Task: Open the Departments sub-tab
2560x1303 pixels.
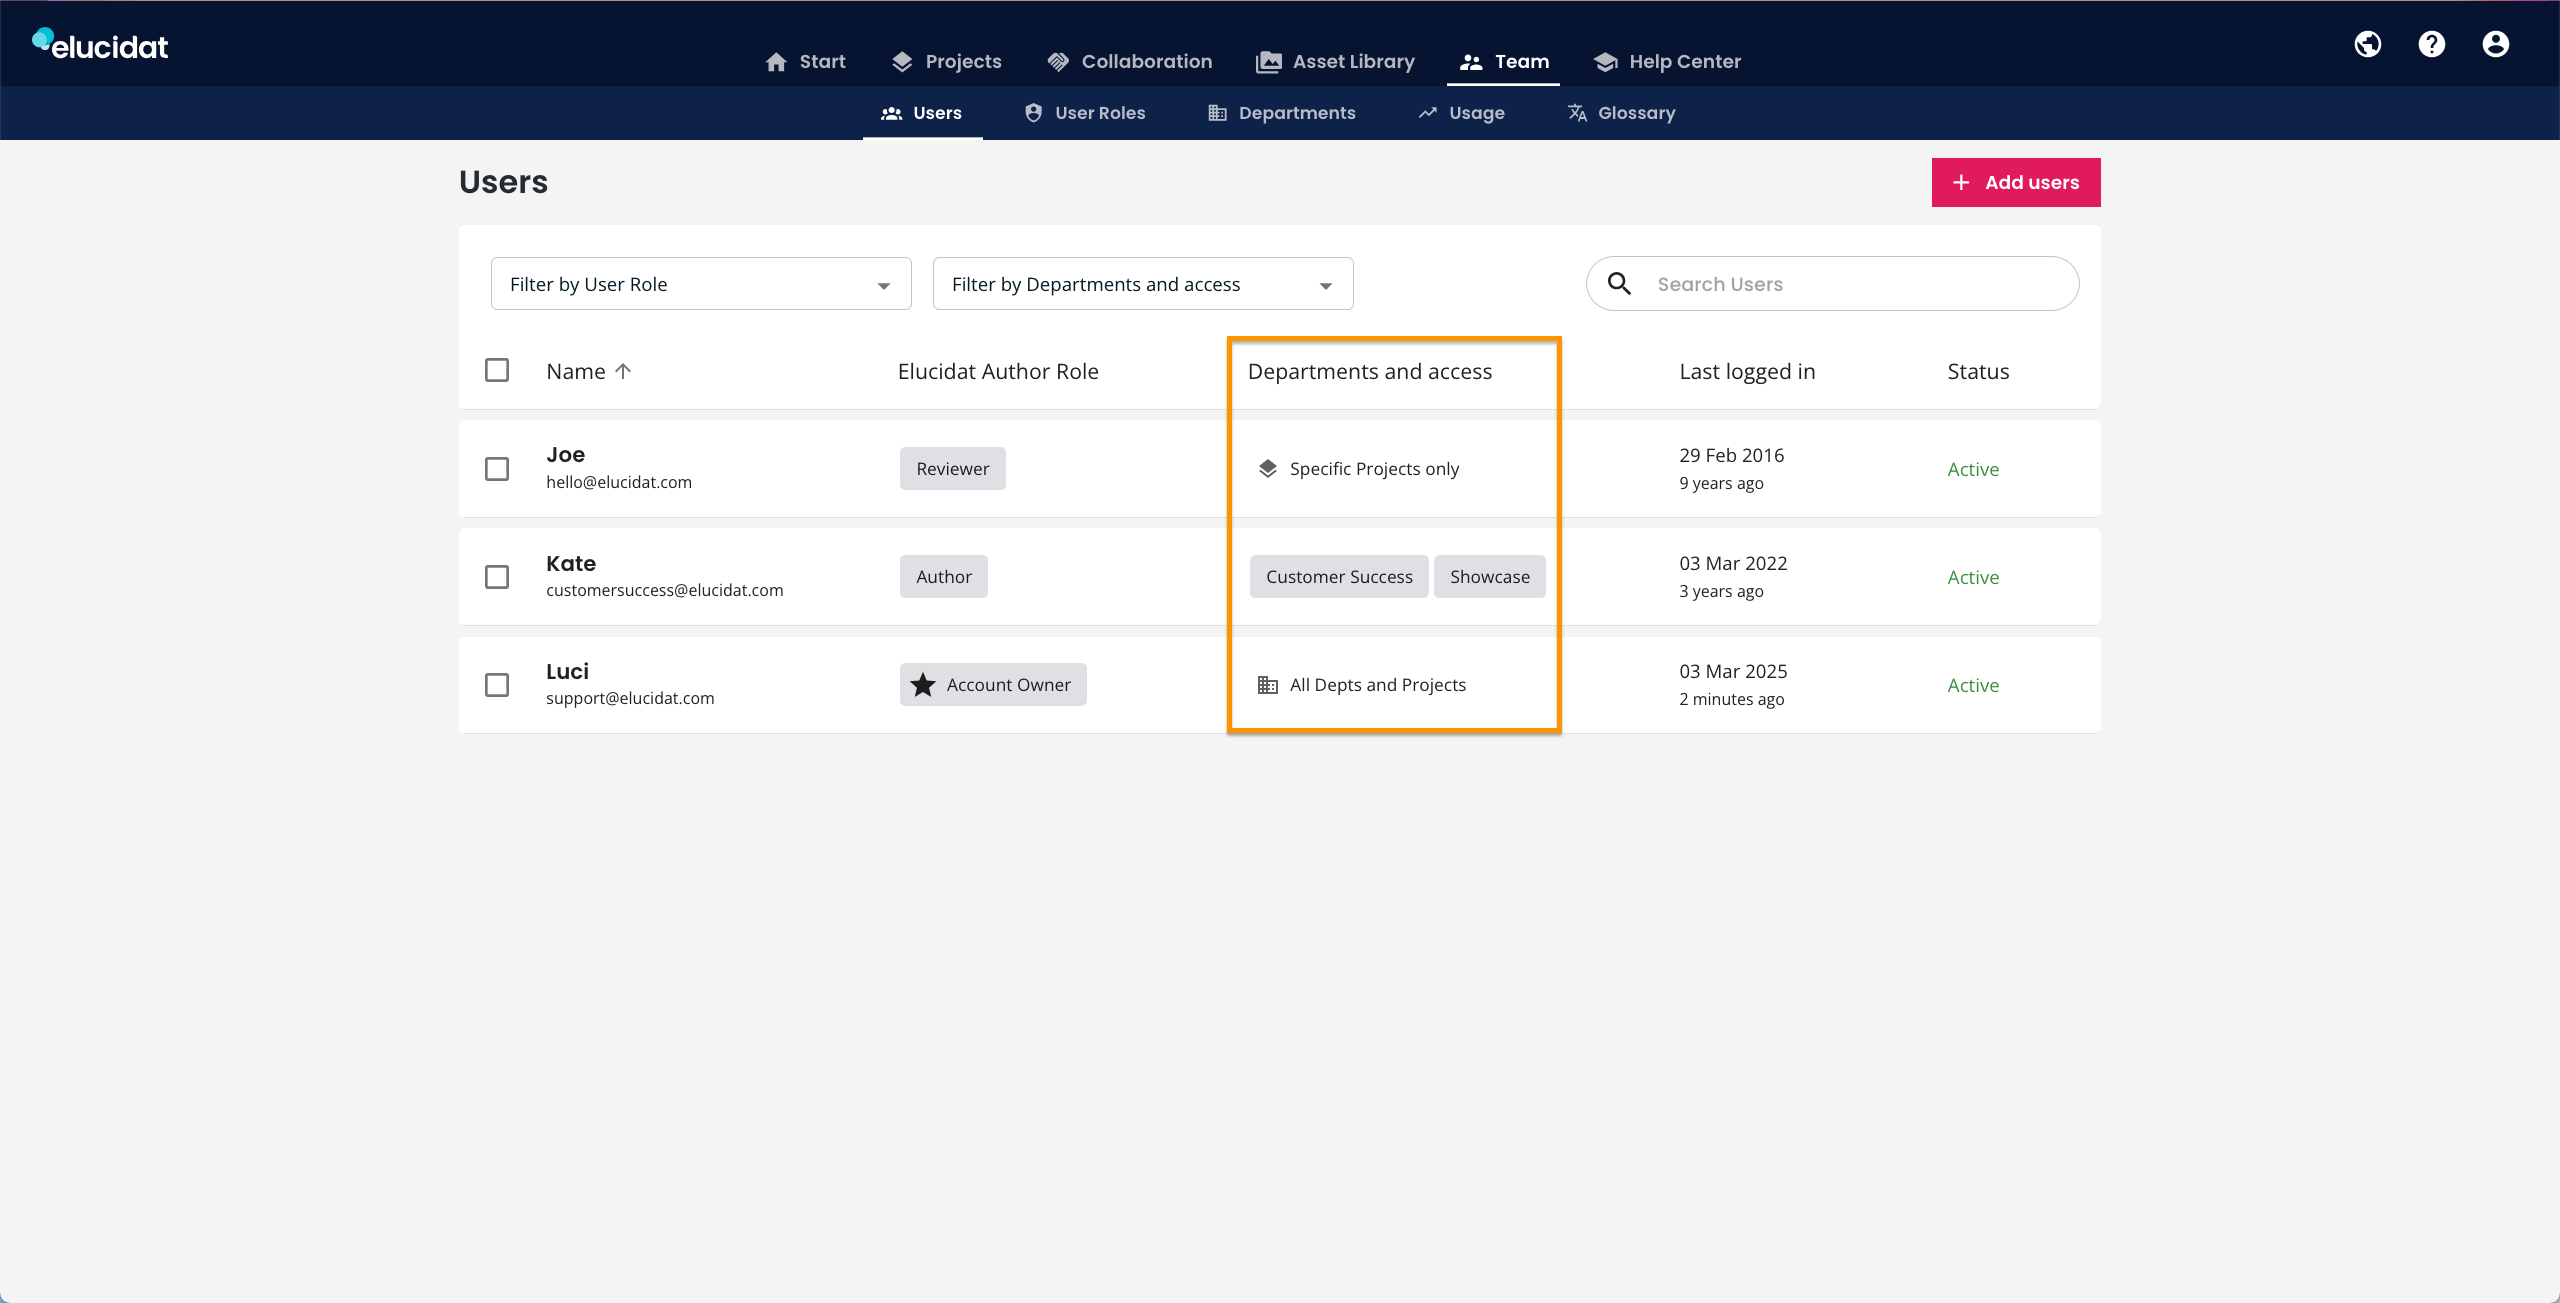Action: point(1281,113)
